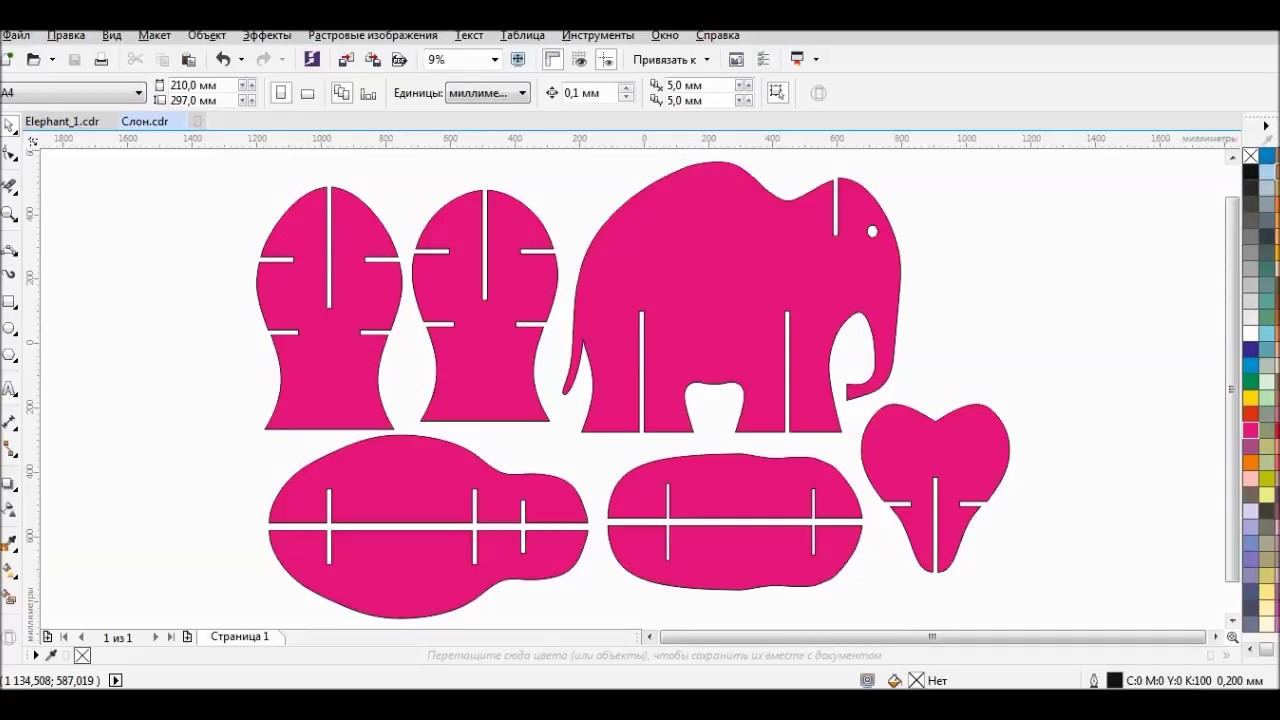
Task: Open the 'Растровые изображения' menu
Action: 373,35
